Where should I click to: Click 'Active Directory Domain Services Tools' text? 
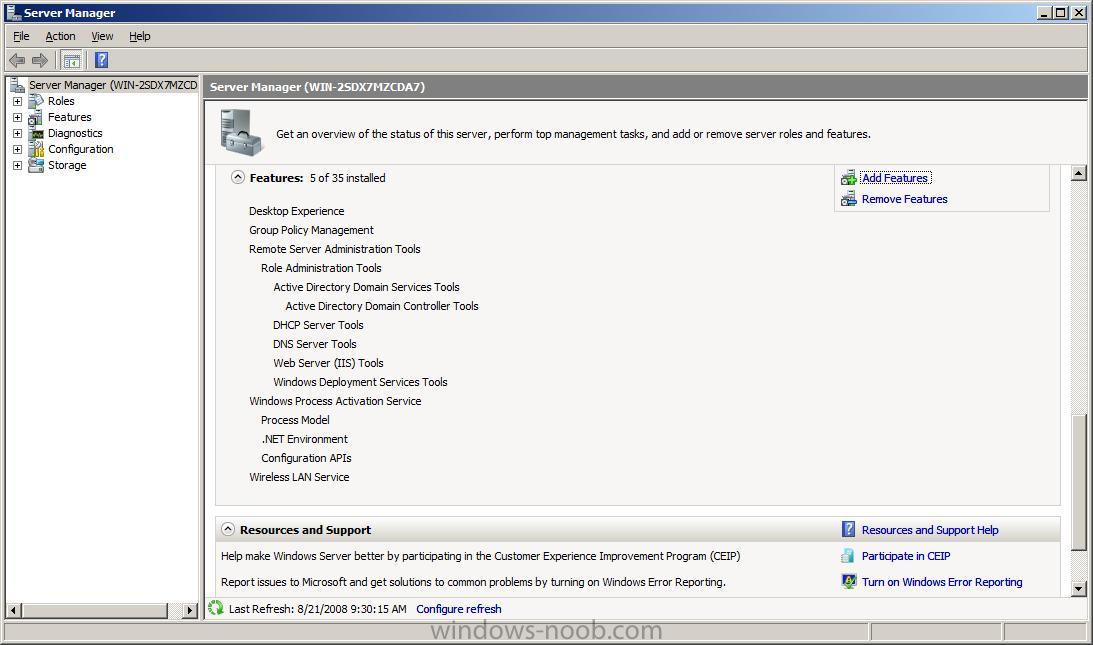366,287
